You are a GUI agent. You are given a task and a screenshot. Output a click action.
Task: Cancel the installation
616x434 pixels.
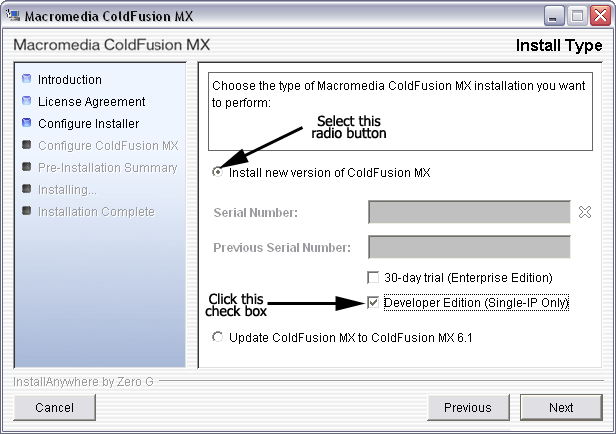pos(54,407)
